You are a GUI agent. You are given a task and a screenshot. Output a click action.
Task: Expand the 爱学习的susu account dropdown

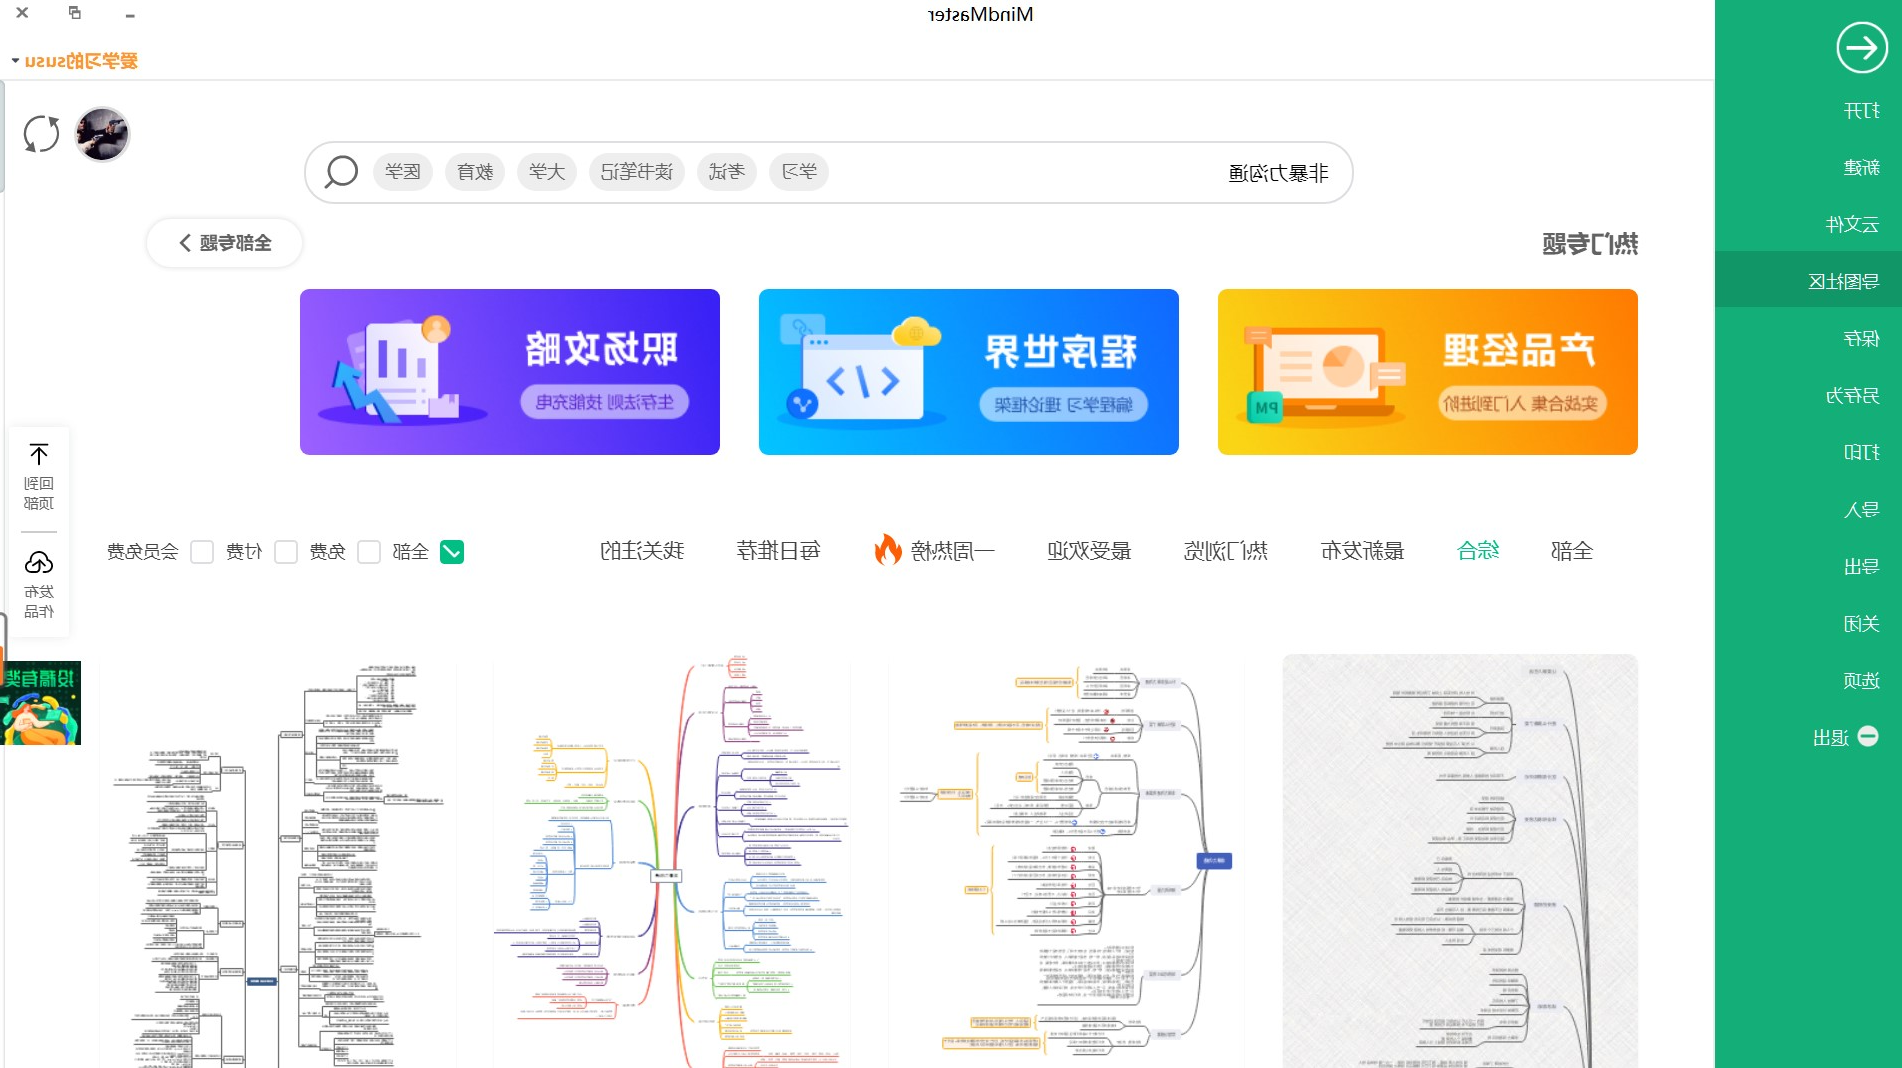75,61
